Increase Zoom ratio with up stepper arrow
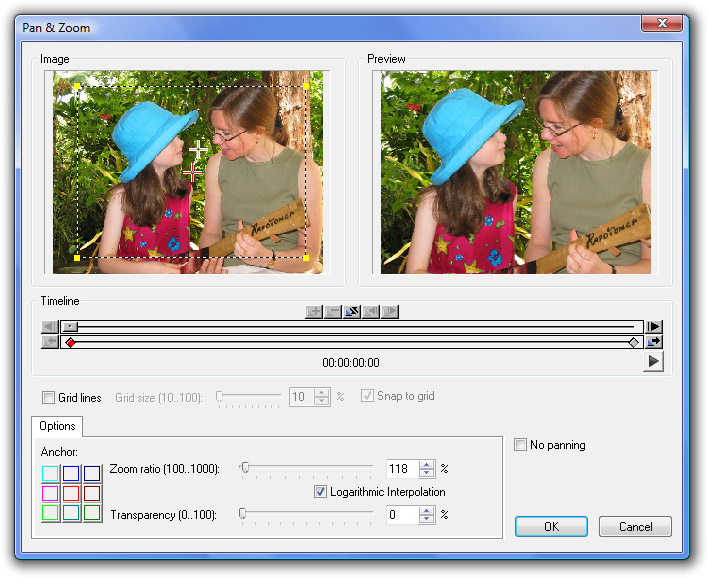The height and width of the screenshot is (578, 708). 427,464
